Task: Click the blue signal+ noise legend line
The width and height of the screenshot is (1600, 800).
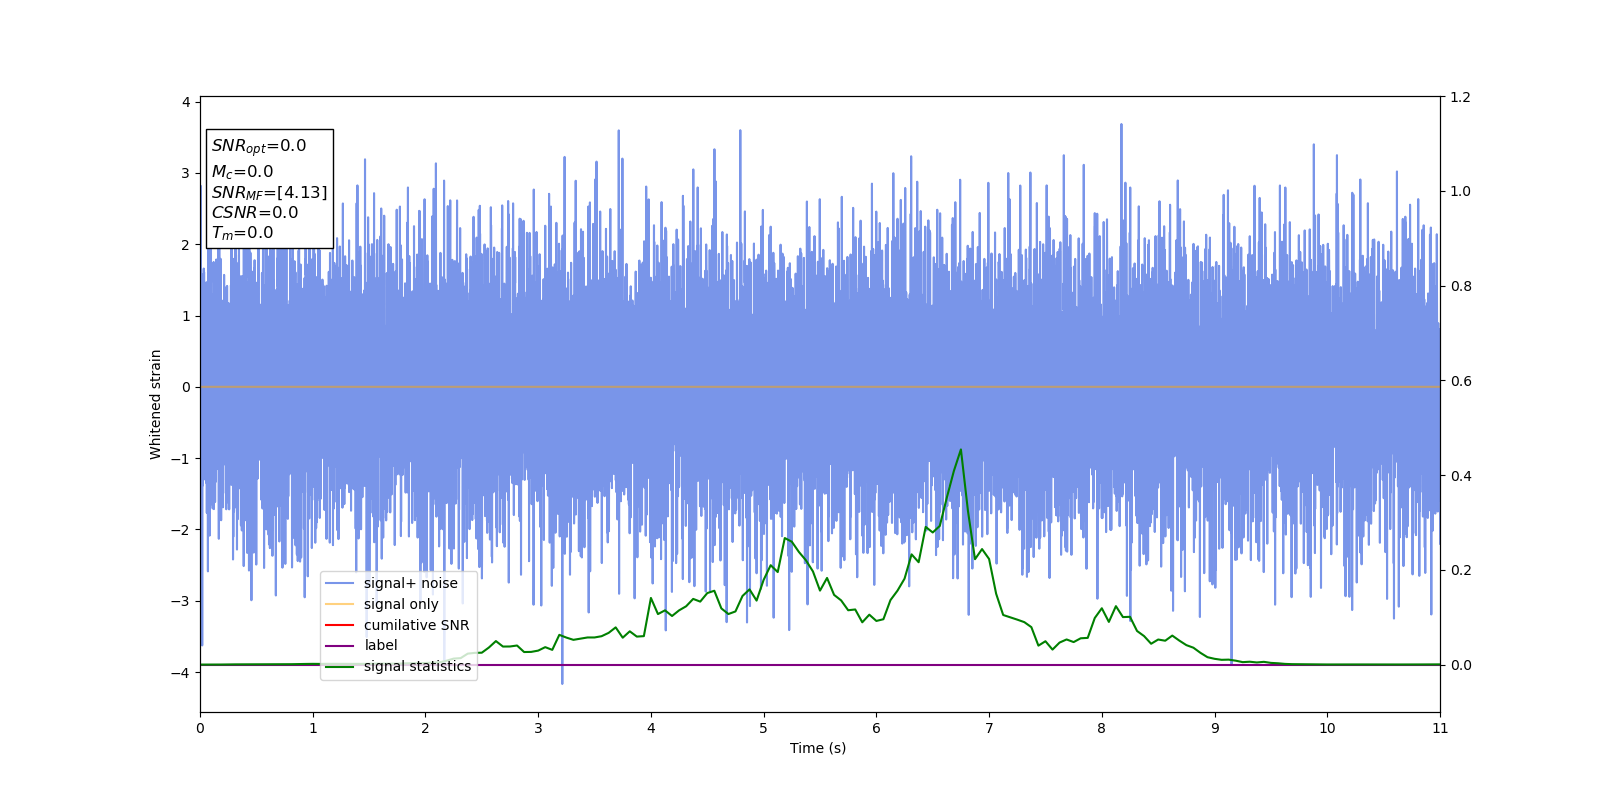Action: pos(340,584)
